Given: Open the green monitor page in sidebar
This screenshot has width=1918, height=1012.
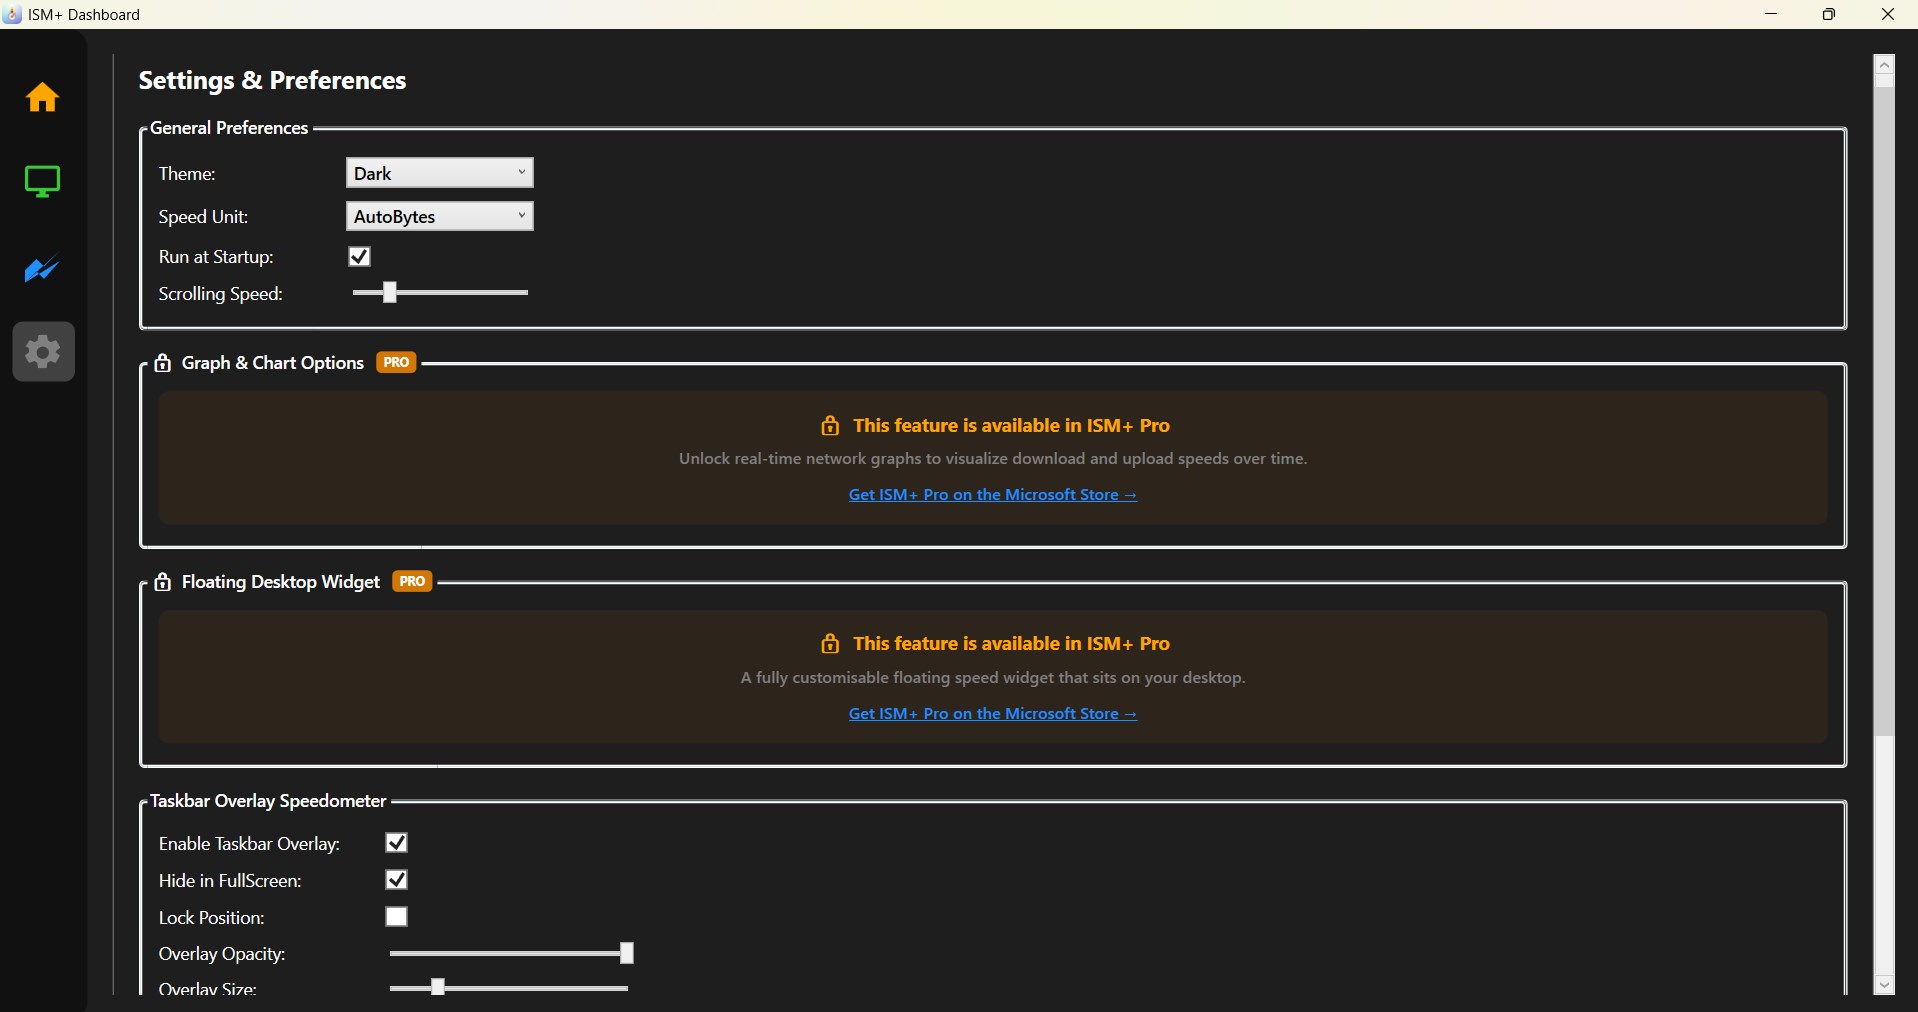Looking at the screenshot, I should (x=42, y=182).
